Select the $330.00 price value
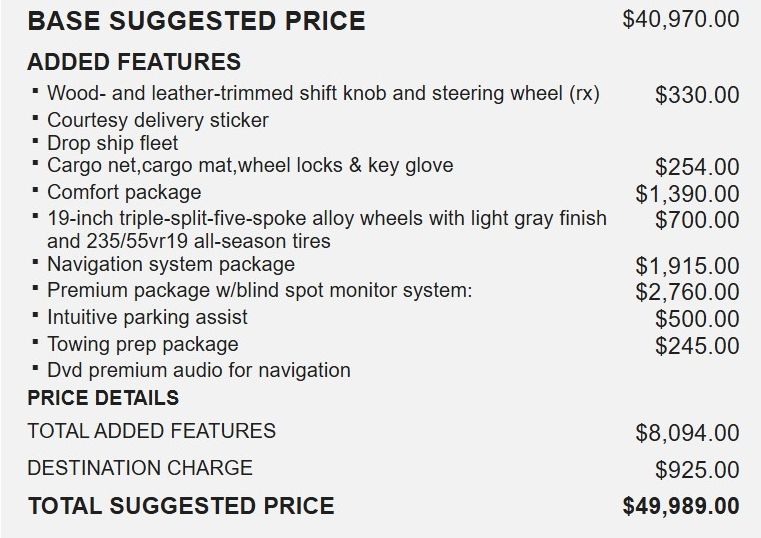Screen dimensions: 761x538 697,95
